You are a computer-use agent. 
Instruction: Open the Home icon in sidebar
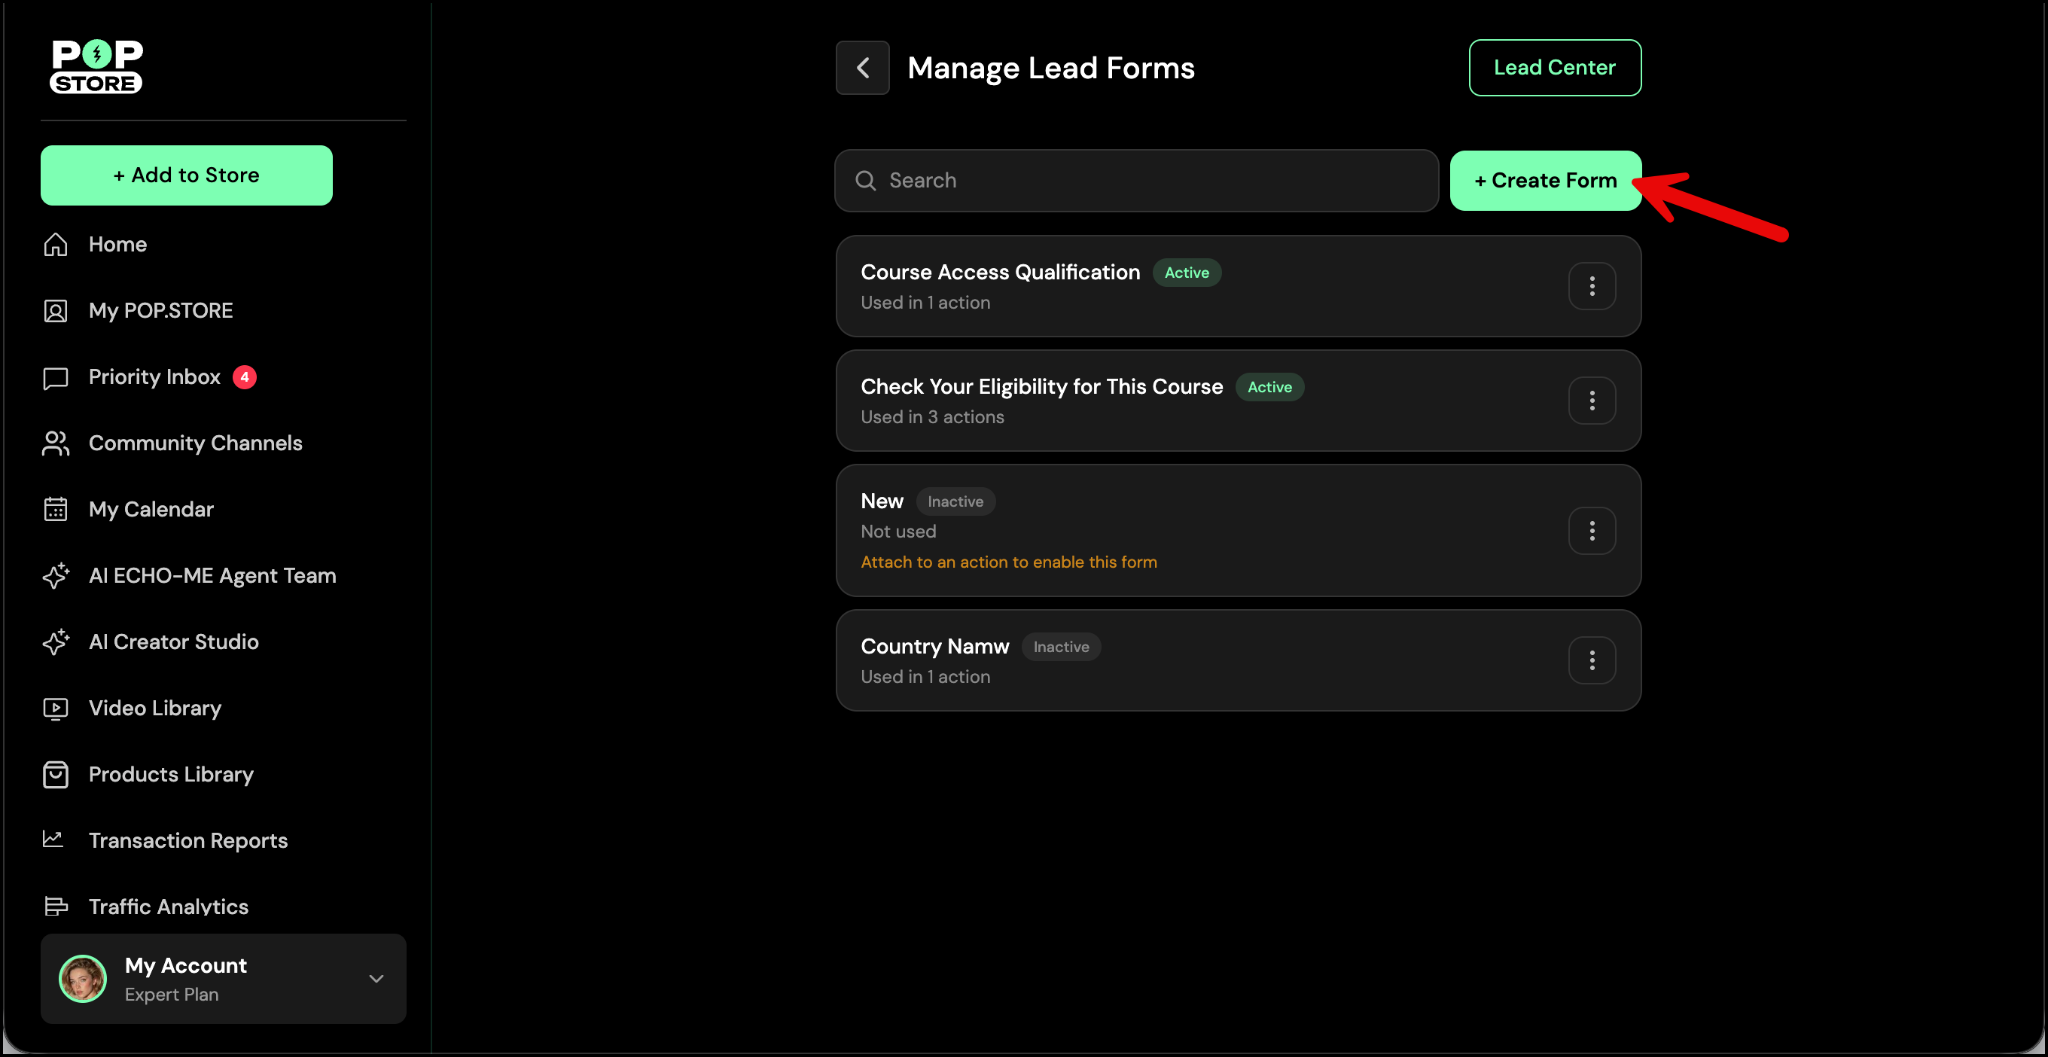tap(56, 245)
